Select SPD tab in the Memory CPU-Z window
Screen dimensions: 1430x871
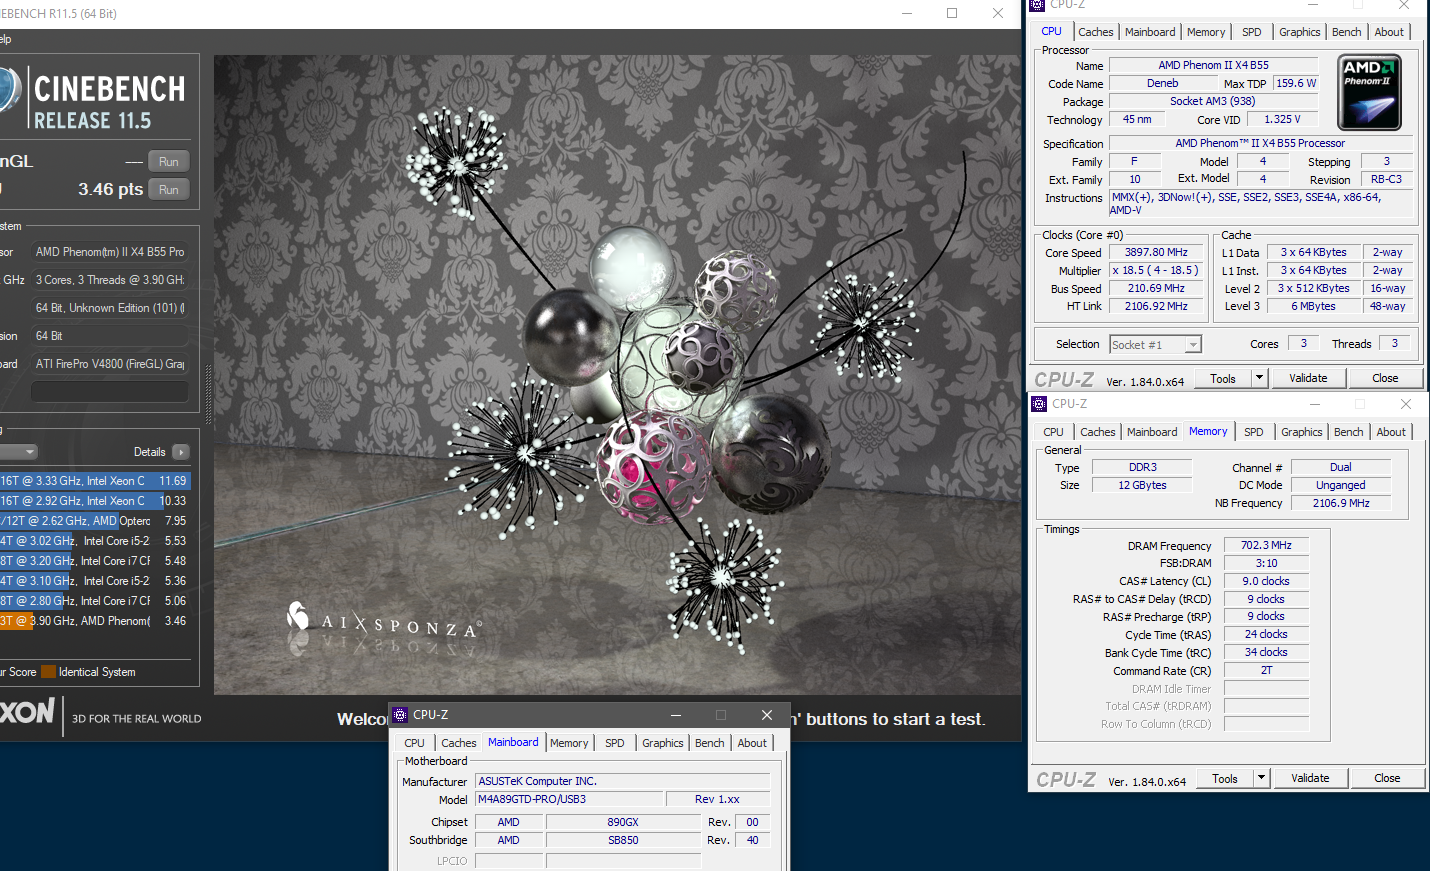[x=1253, y=432]
